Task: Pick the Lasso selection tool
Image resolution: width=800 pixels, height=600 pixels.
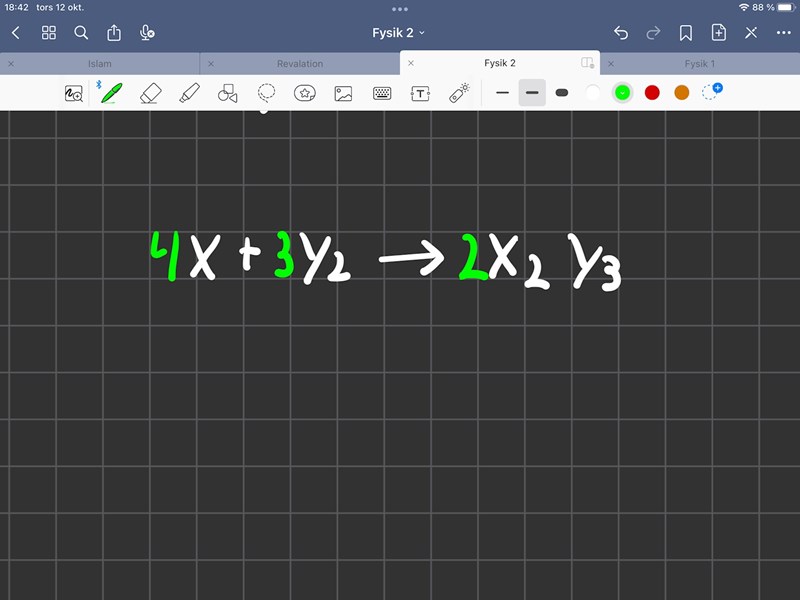Action: [266, 93]
